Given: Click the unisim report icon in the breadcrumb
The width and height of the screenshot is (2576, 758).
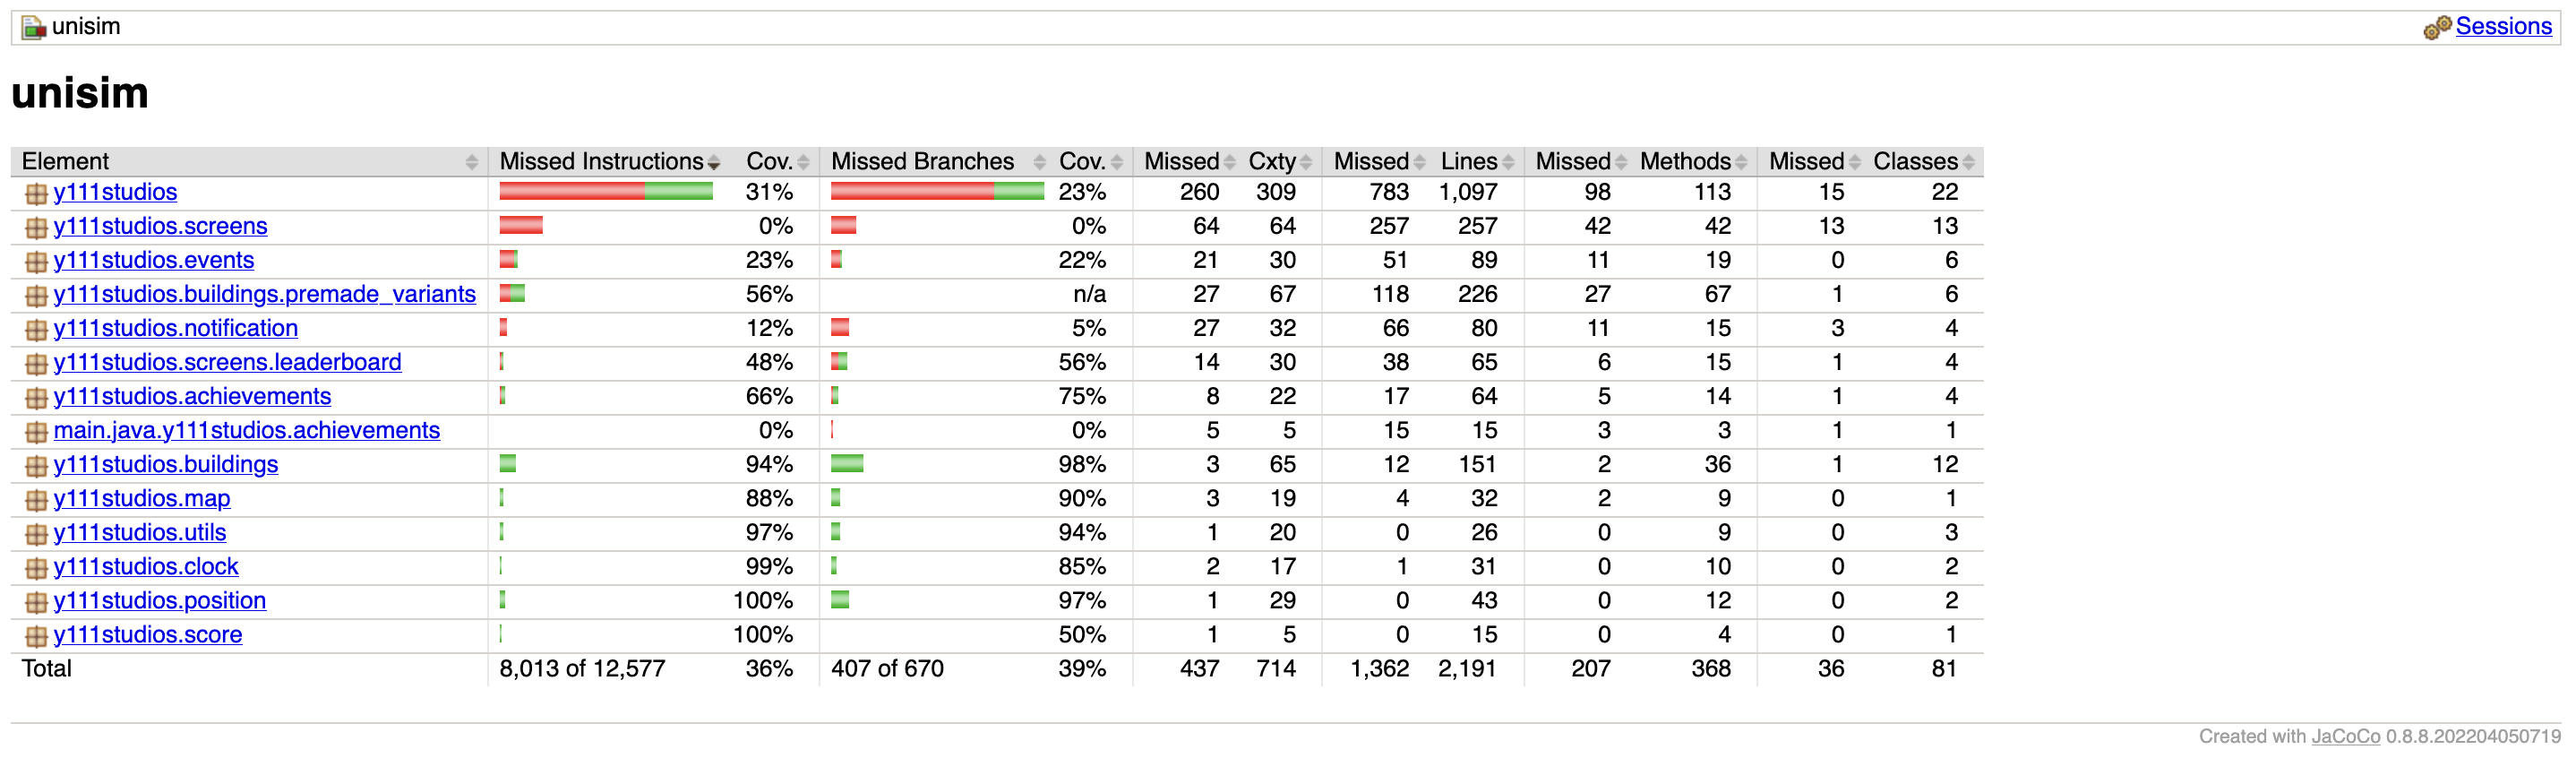Looking at the screenshot, I should pos(34,28).
